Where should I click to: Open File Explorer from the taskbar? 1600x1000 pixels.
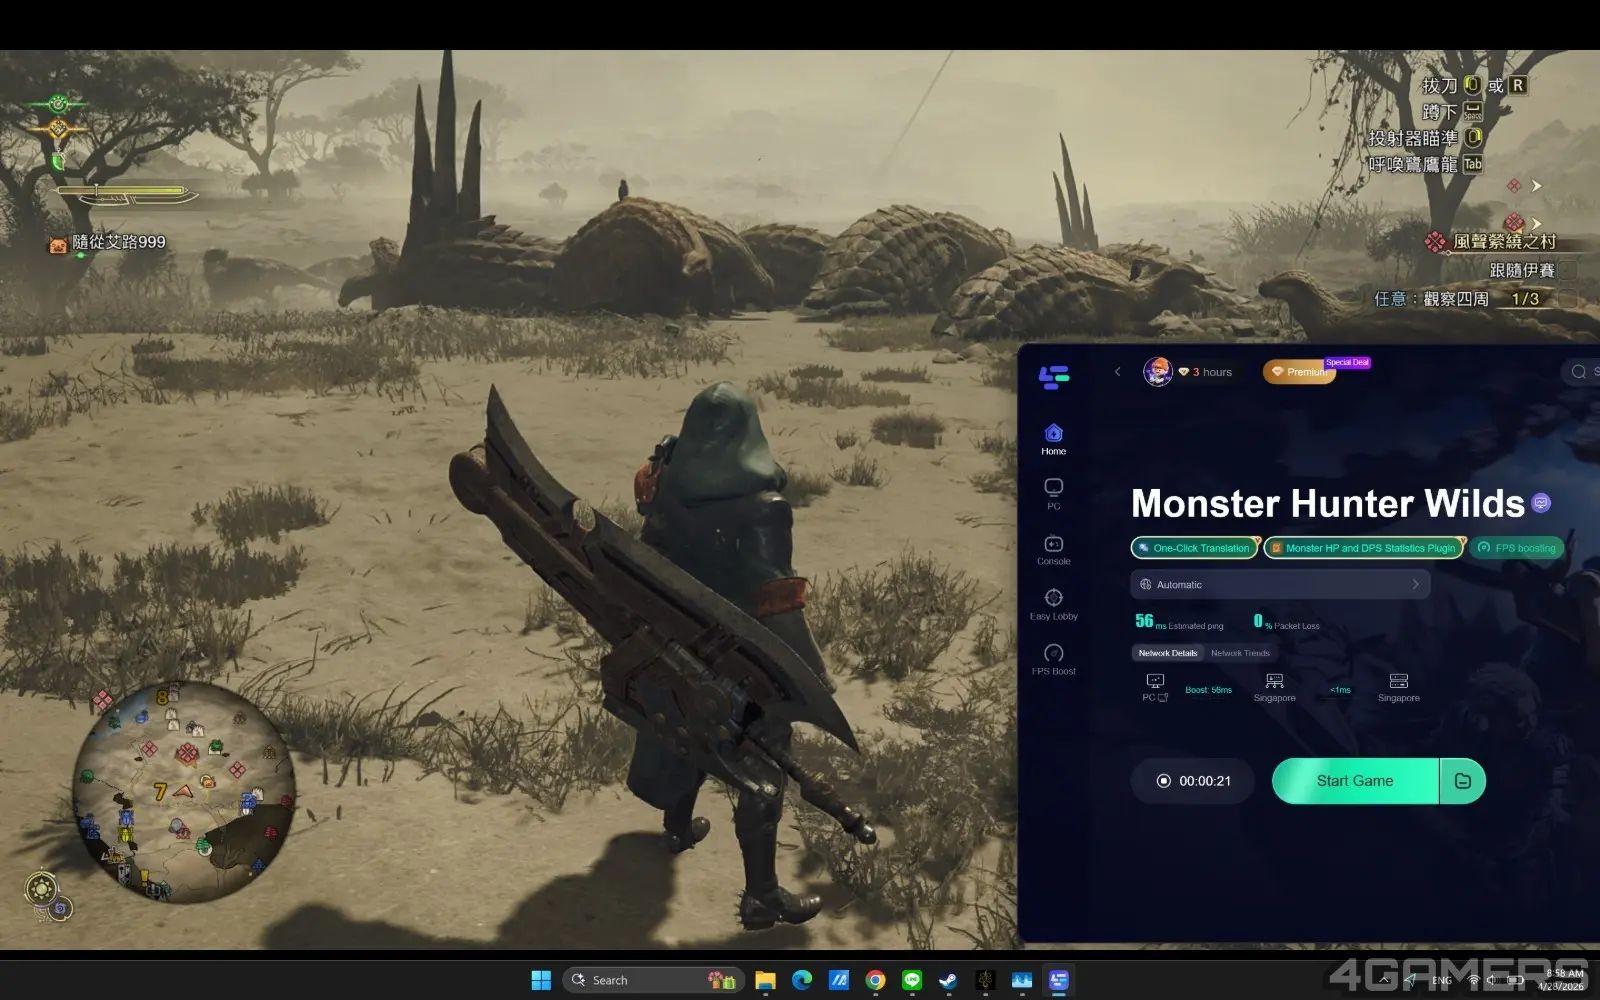765,980
